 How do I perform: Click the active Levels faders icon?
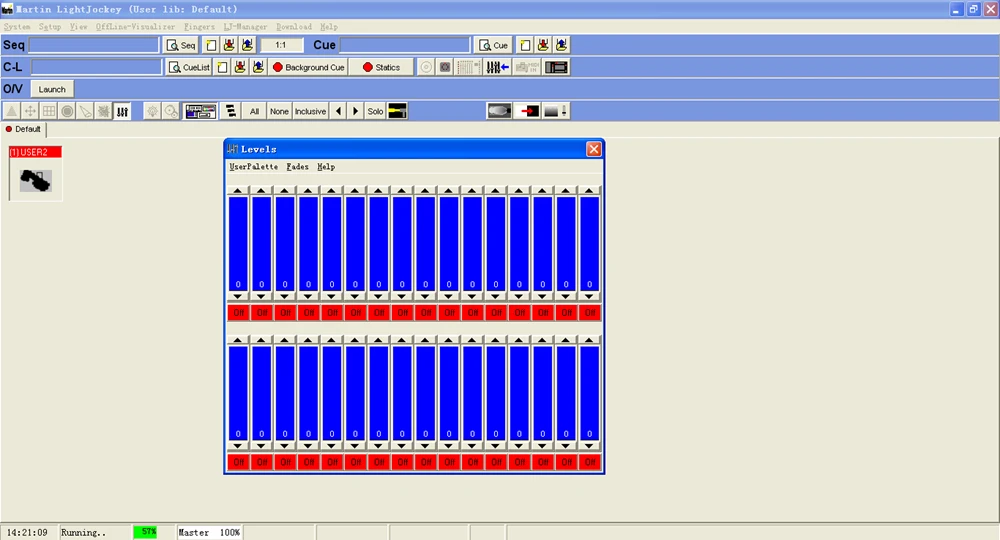click(x=122, y=111)
